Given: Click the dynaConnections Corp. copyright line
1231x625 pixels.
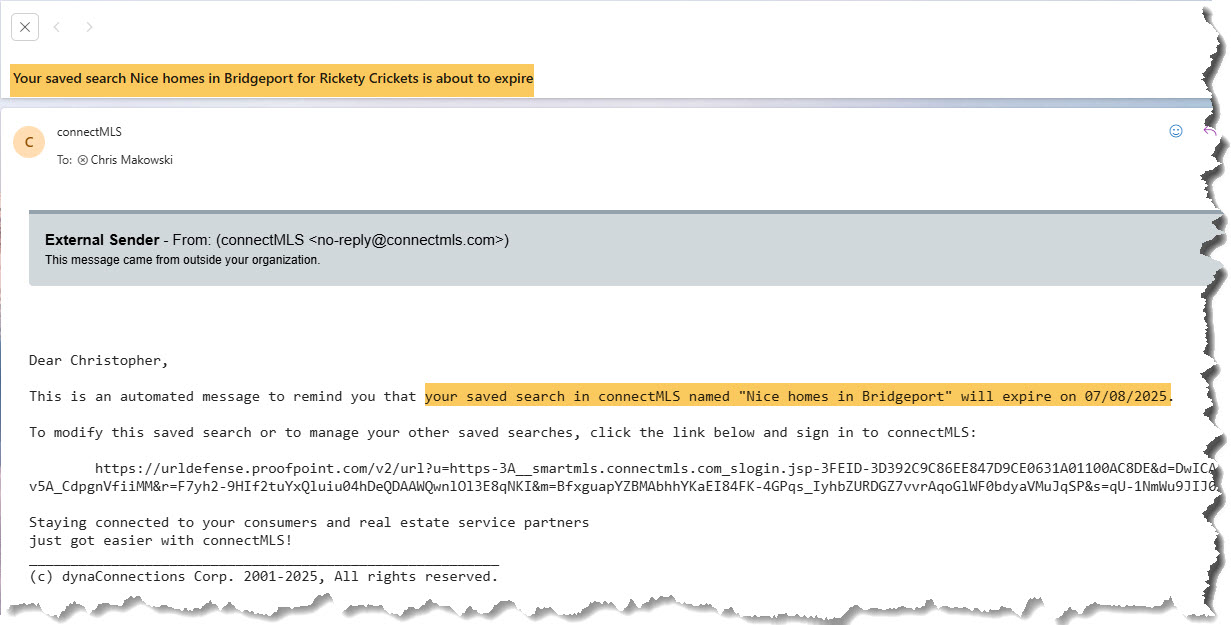Looking at the screenshot, I should point(263,577).
